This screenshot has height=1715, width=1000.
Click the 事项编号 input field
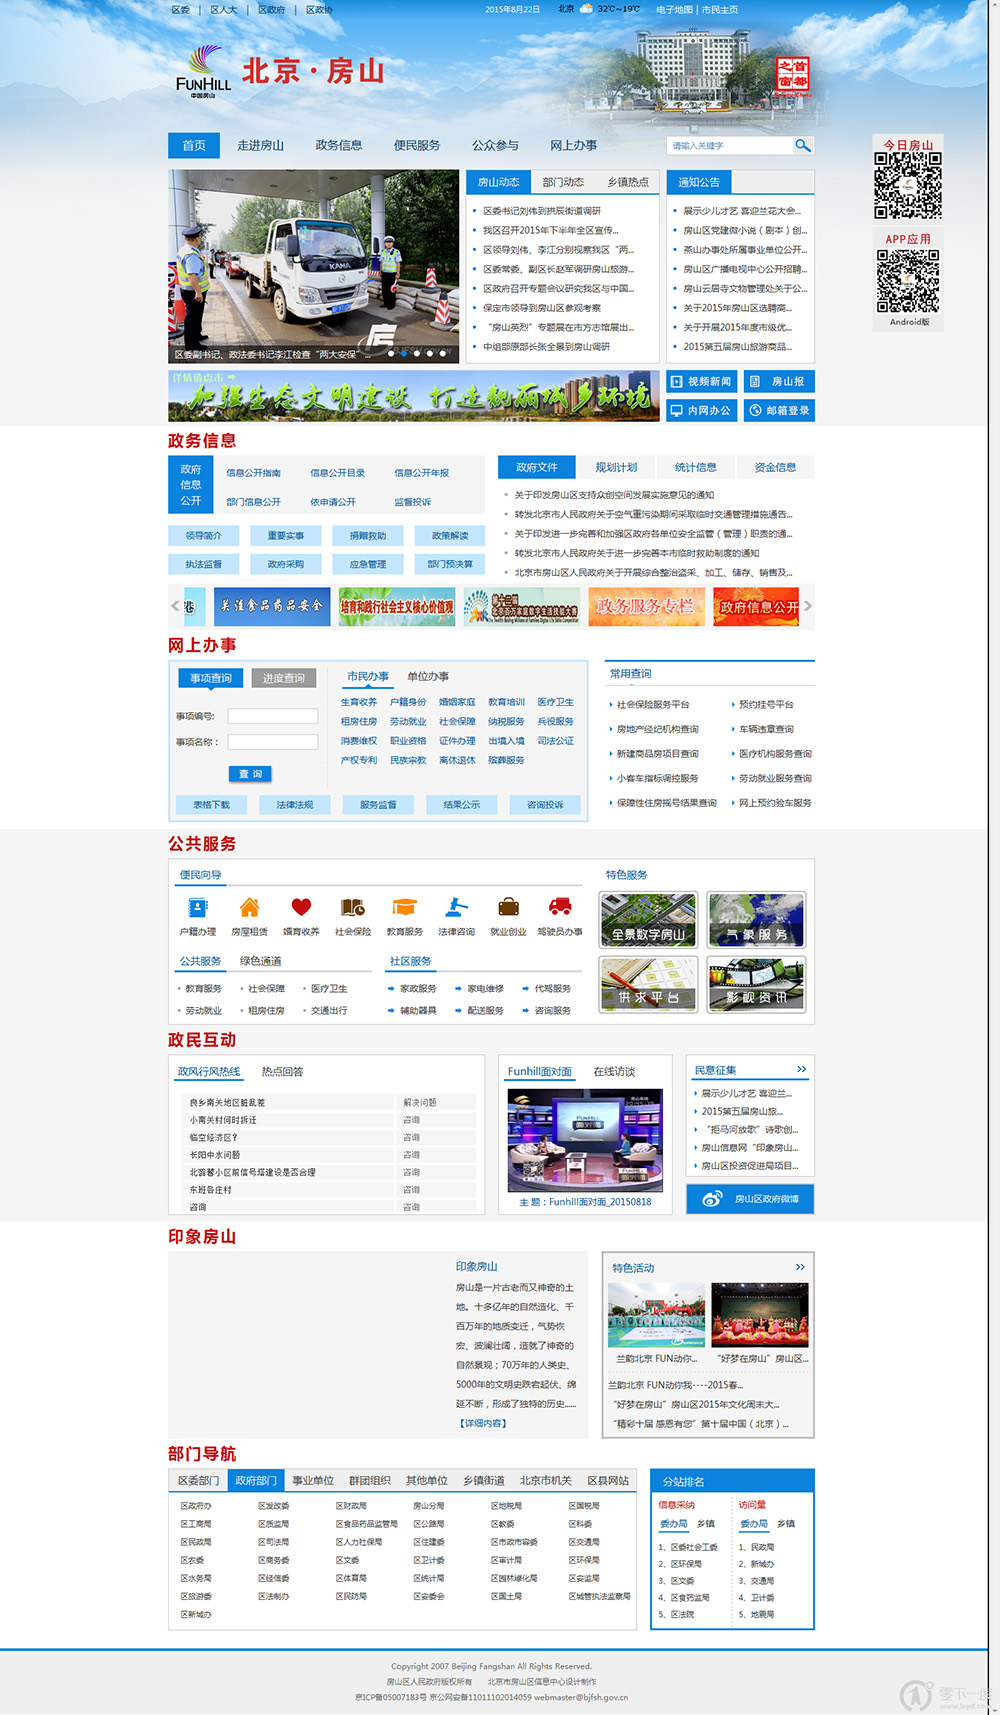click(x=273, y=716)
